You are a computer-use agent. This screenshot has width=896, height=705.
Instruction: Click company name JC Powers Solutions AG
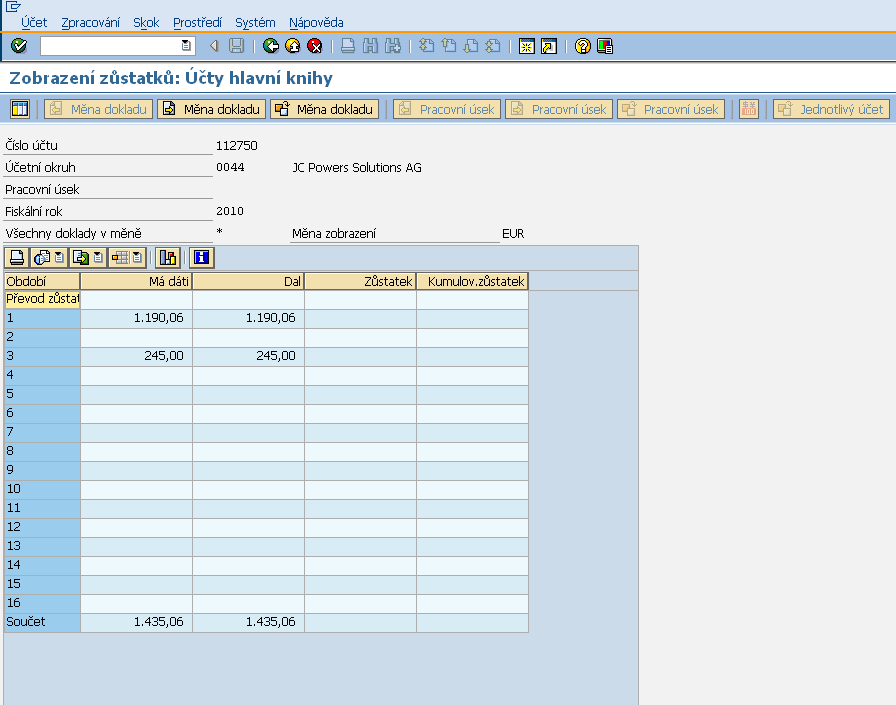(x=357, y=167)
